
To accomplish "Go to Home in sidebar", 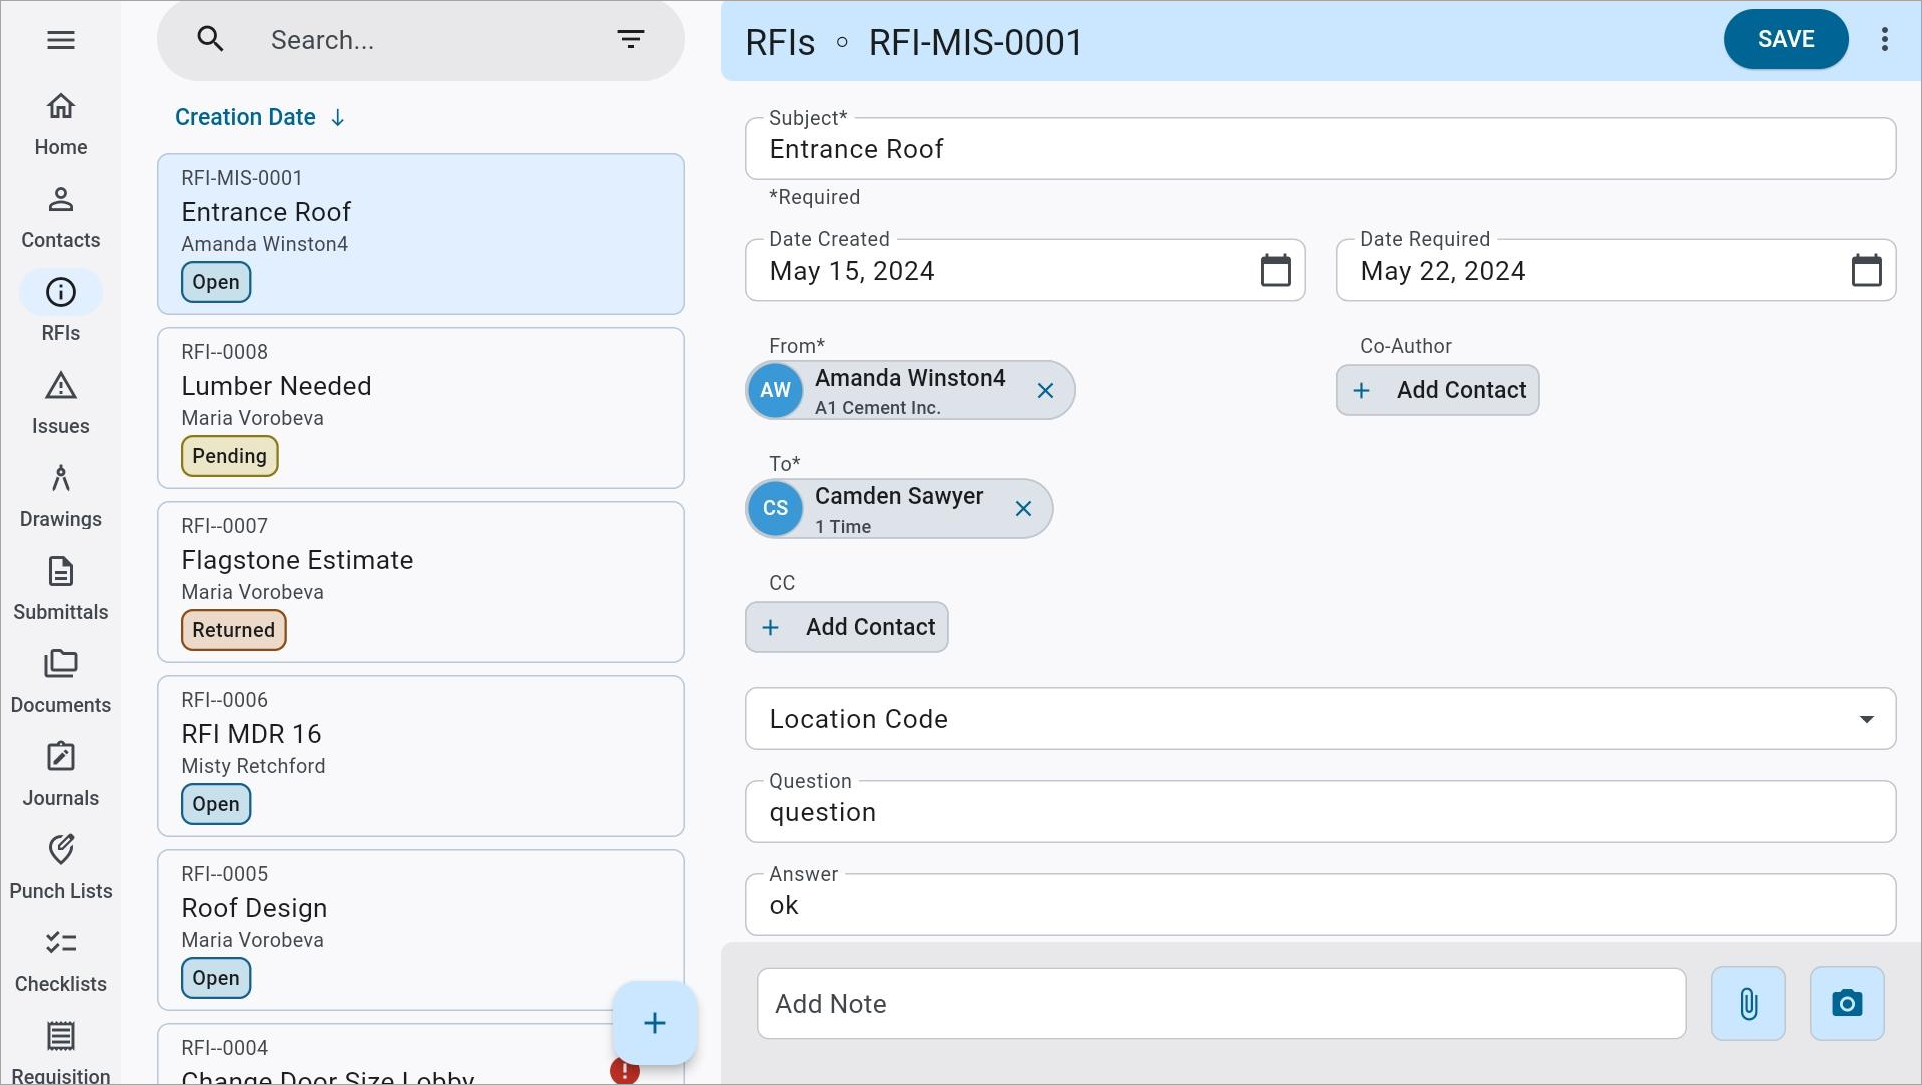I will pos(61,124).
